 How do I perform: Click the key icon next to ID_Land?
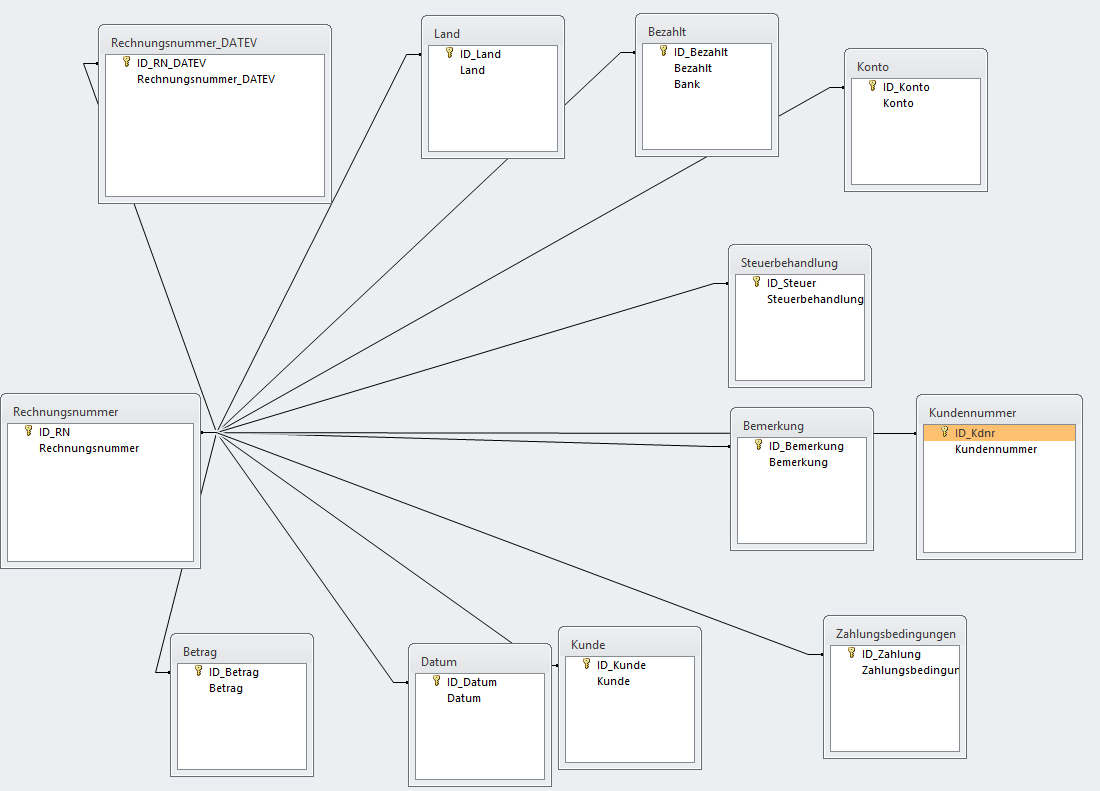pyautogui.click(x=450, y=53)
